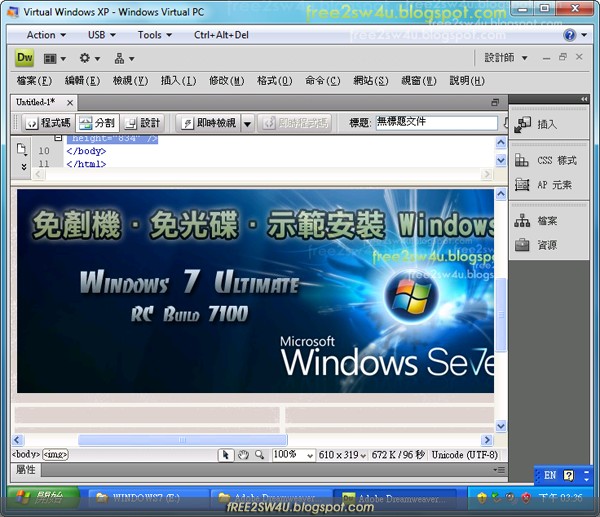This screenshot has width=600, height=517.
Task: Expand more coding toolbar tools chevron
Action: click(24, 166)
